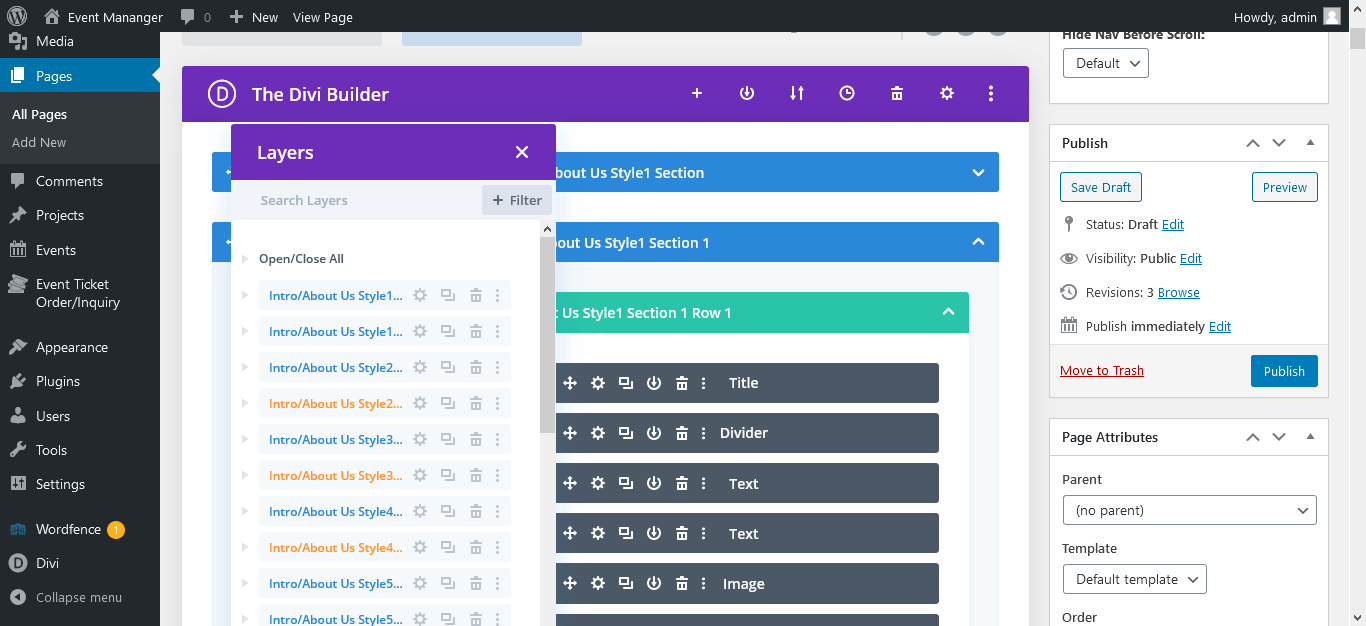Screen dimensions: 1366x626
Task: Expand the orange Style3 layer tree arrow
Action: pos(244,475)
